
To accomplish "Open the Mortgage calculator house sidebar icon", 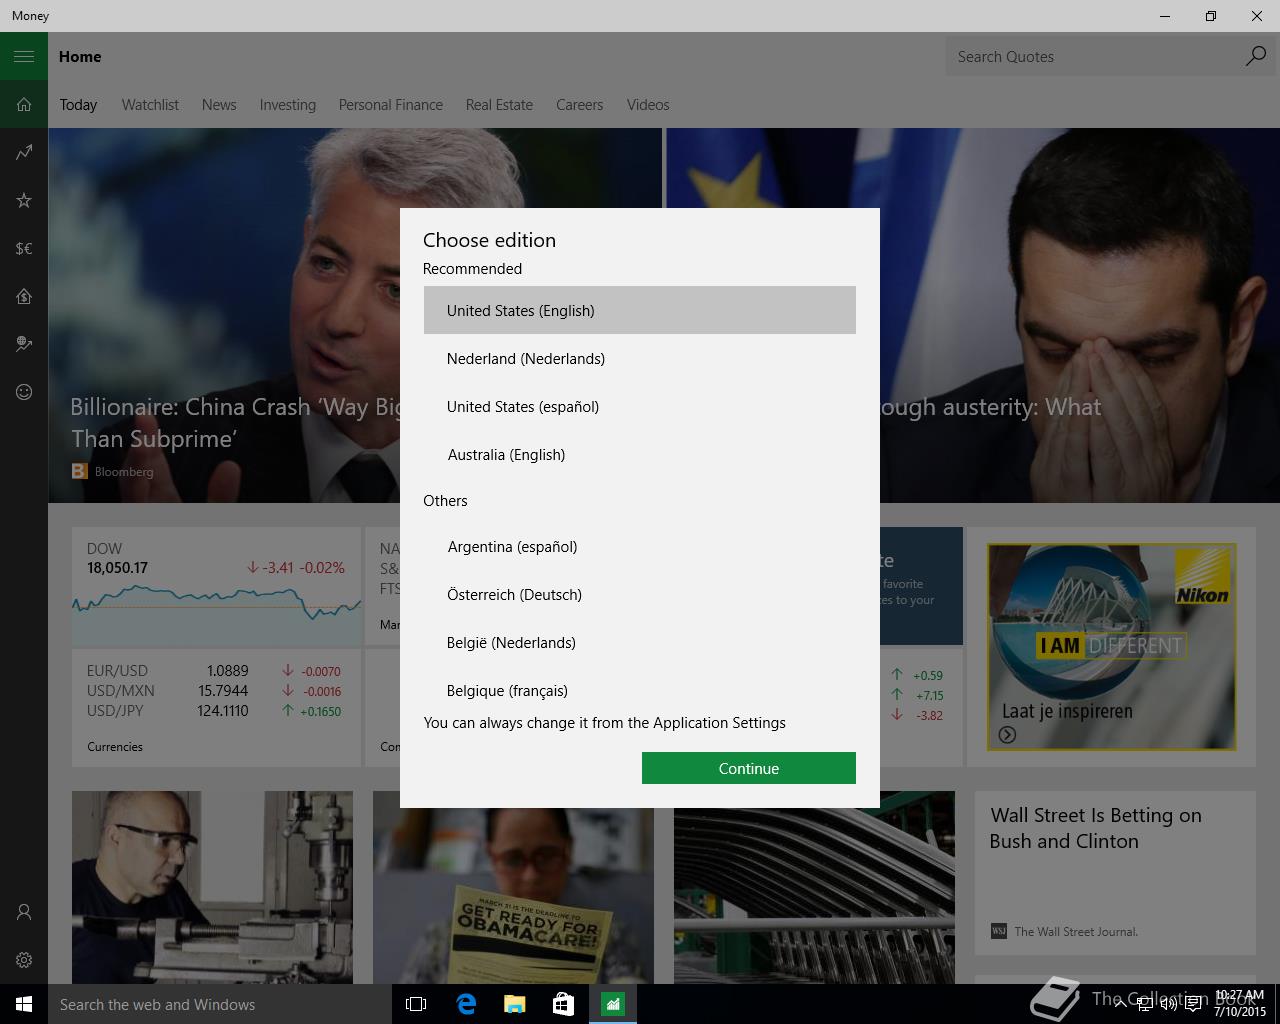I will click(24, 296).
